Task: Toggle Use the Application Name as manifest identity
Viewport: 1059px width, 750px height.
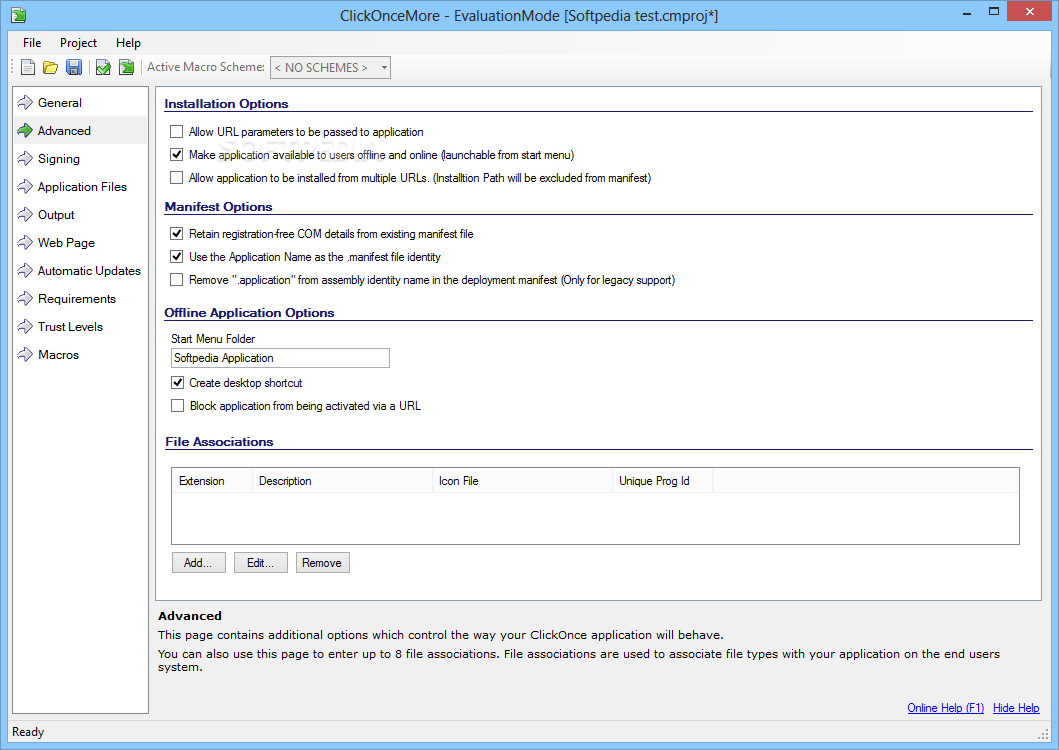Action: coord(177,257)
